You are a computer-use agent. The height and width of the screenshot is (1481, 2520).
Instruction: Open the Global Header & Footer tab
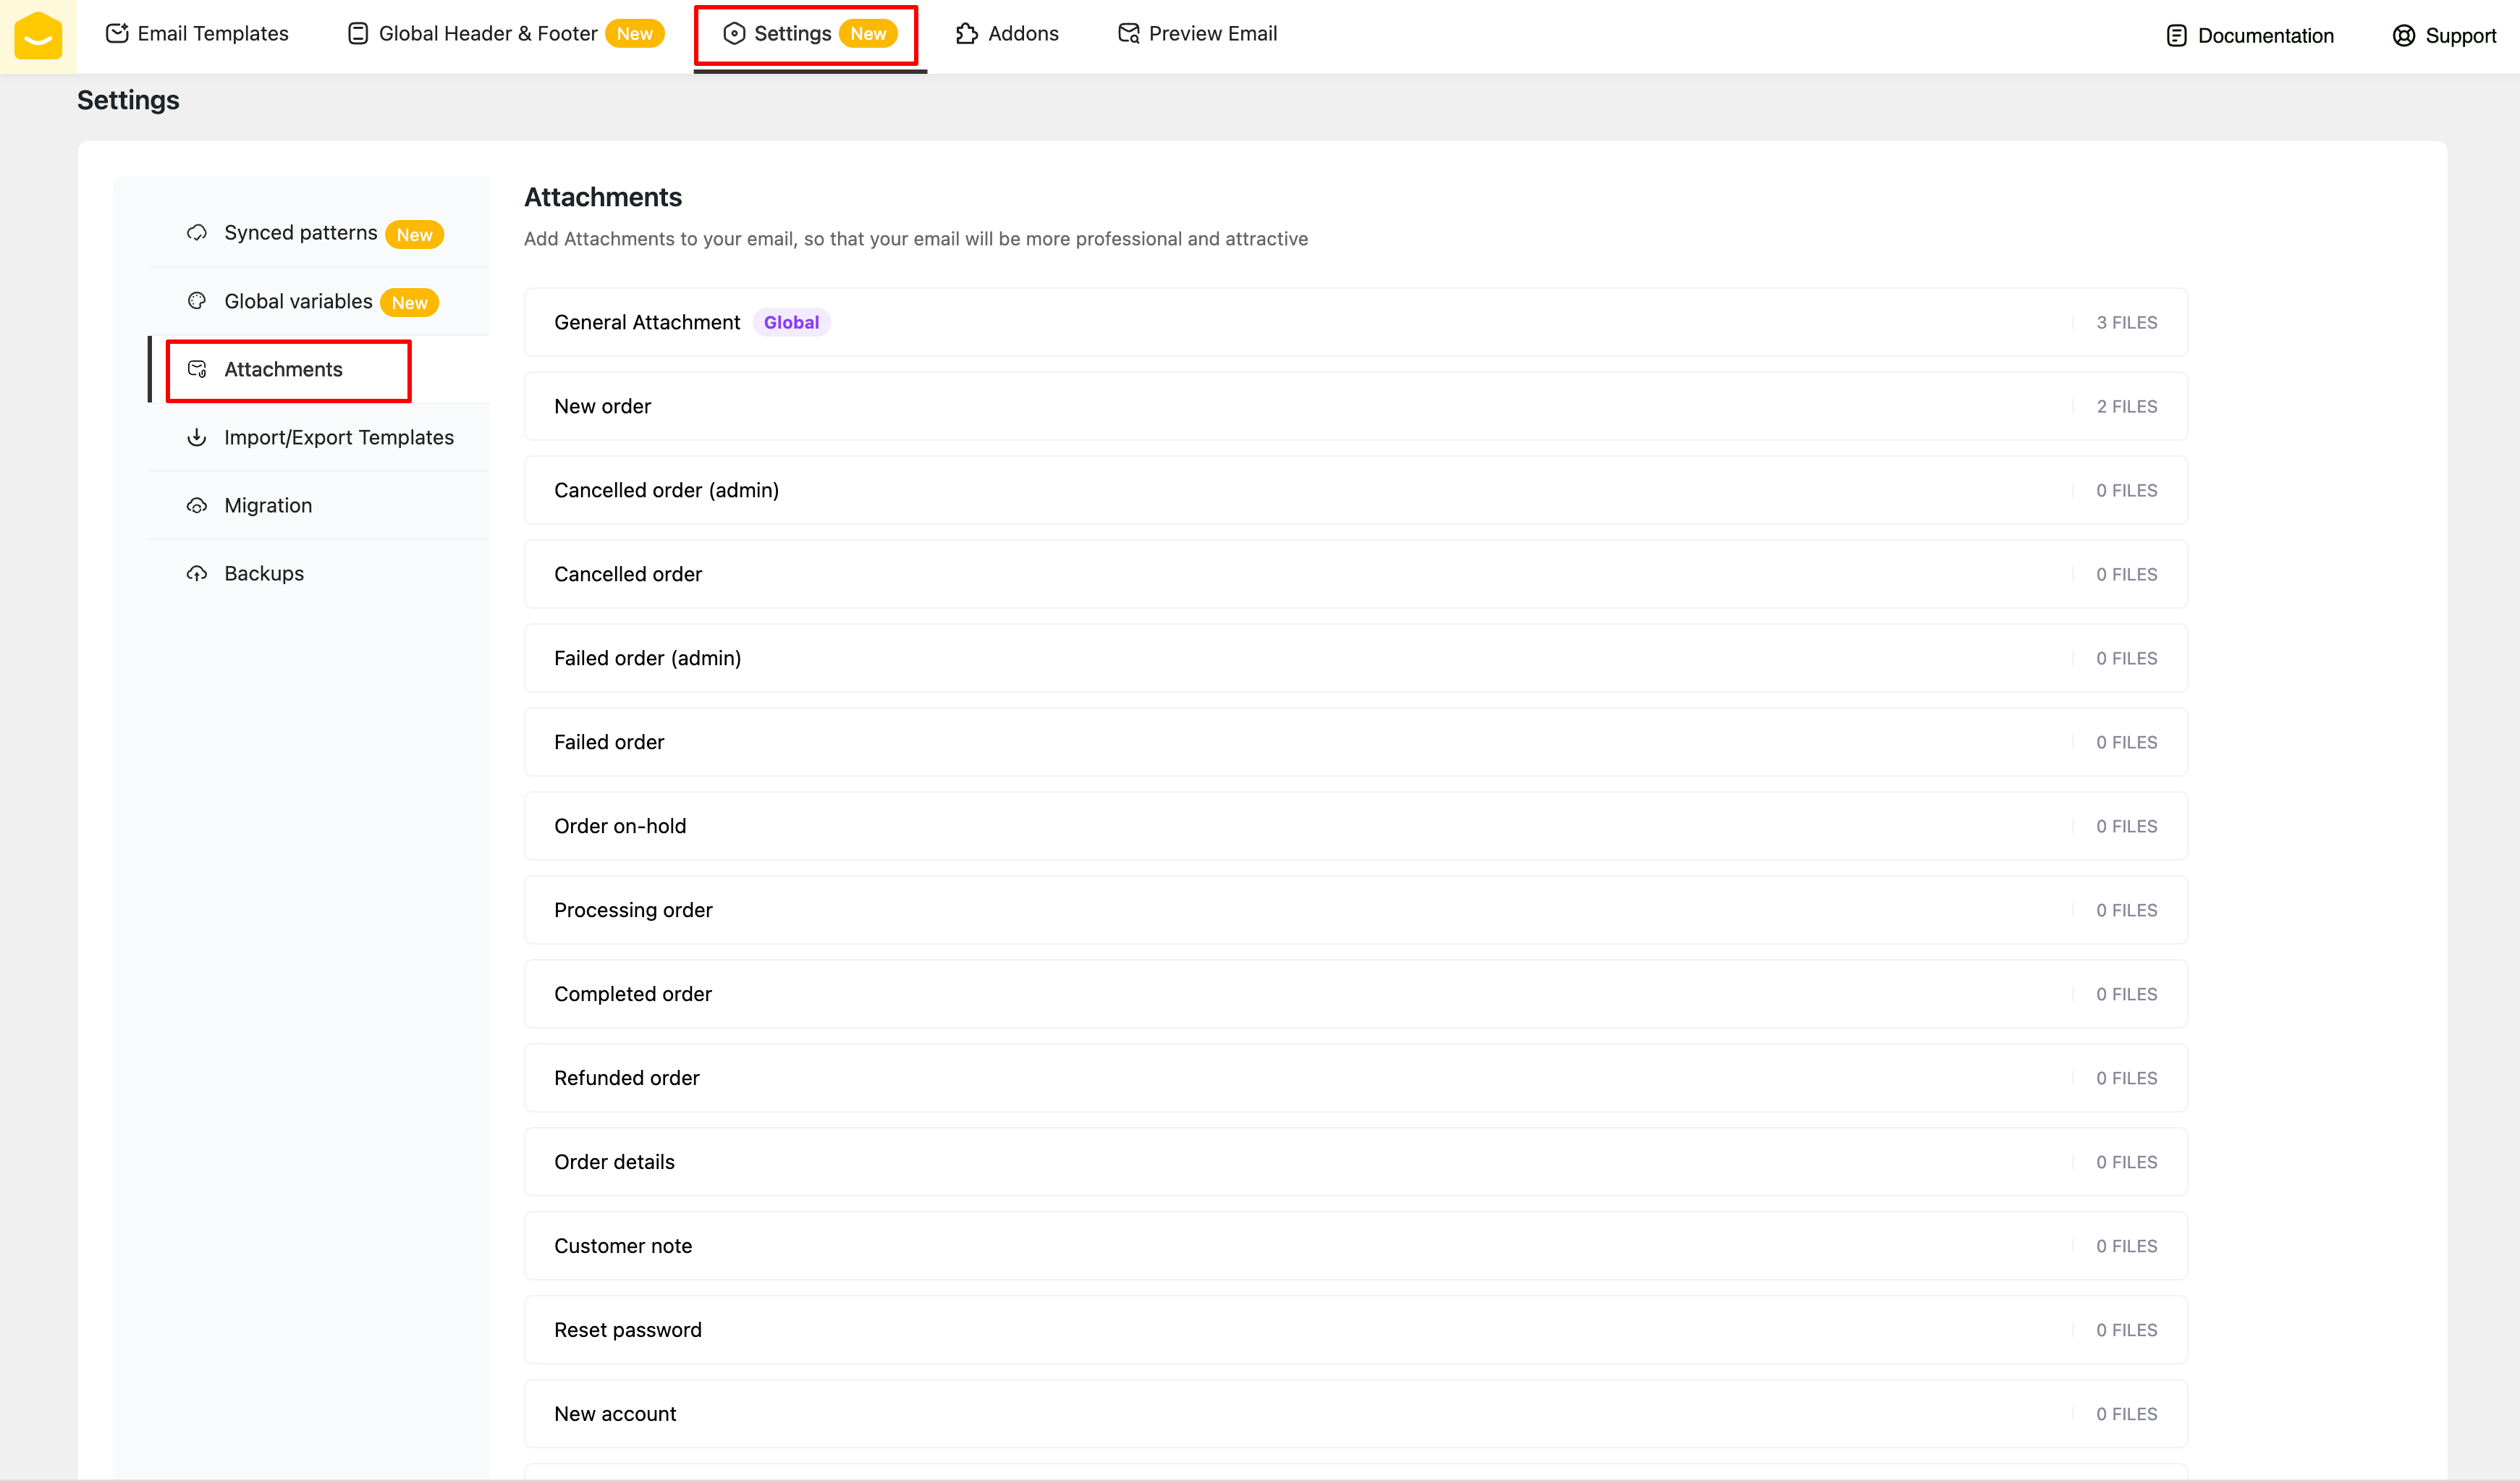487,34
